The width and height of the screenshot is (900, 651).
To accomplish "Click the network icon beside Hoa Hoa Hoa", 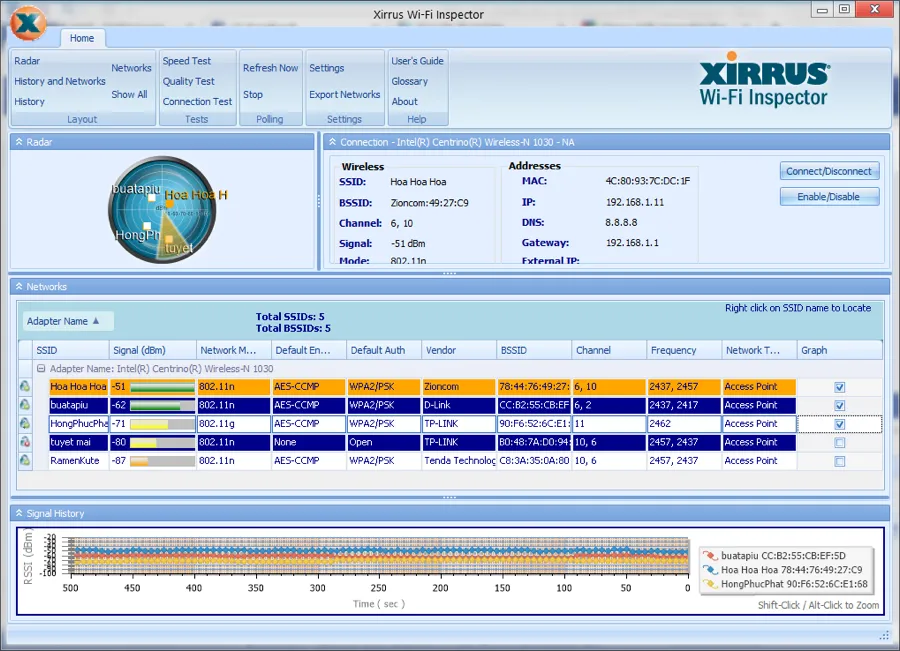I will 24,387.
